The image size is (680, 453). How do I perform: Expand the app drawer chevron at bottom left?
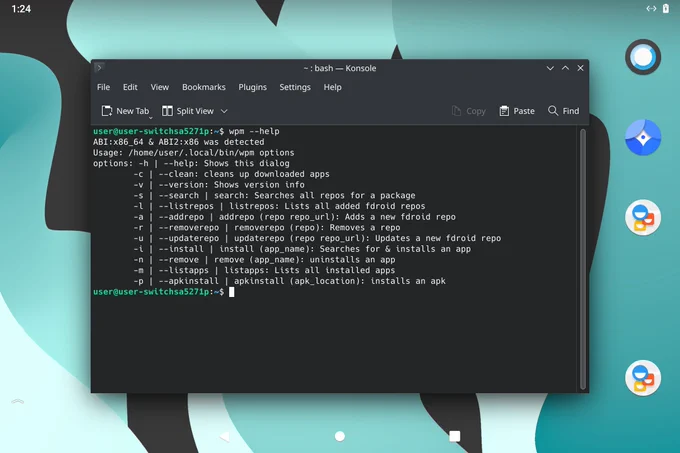18,401
